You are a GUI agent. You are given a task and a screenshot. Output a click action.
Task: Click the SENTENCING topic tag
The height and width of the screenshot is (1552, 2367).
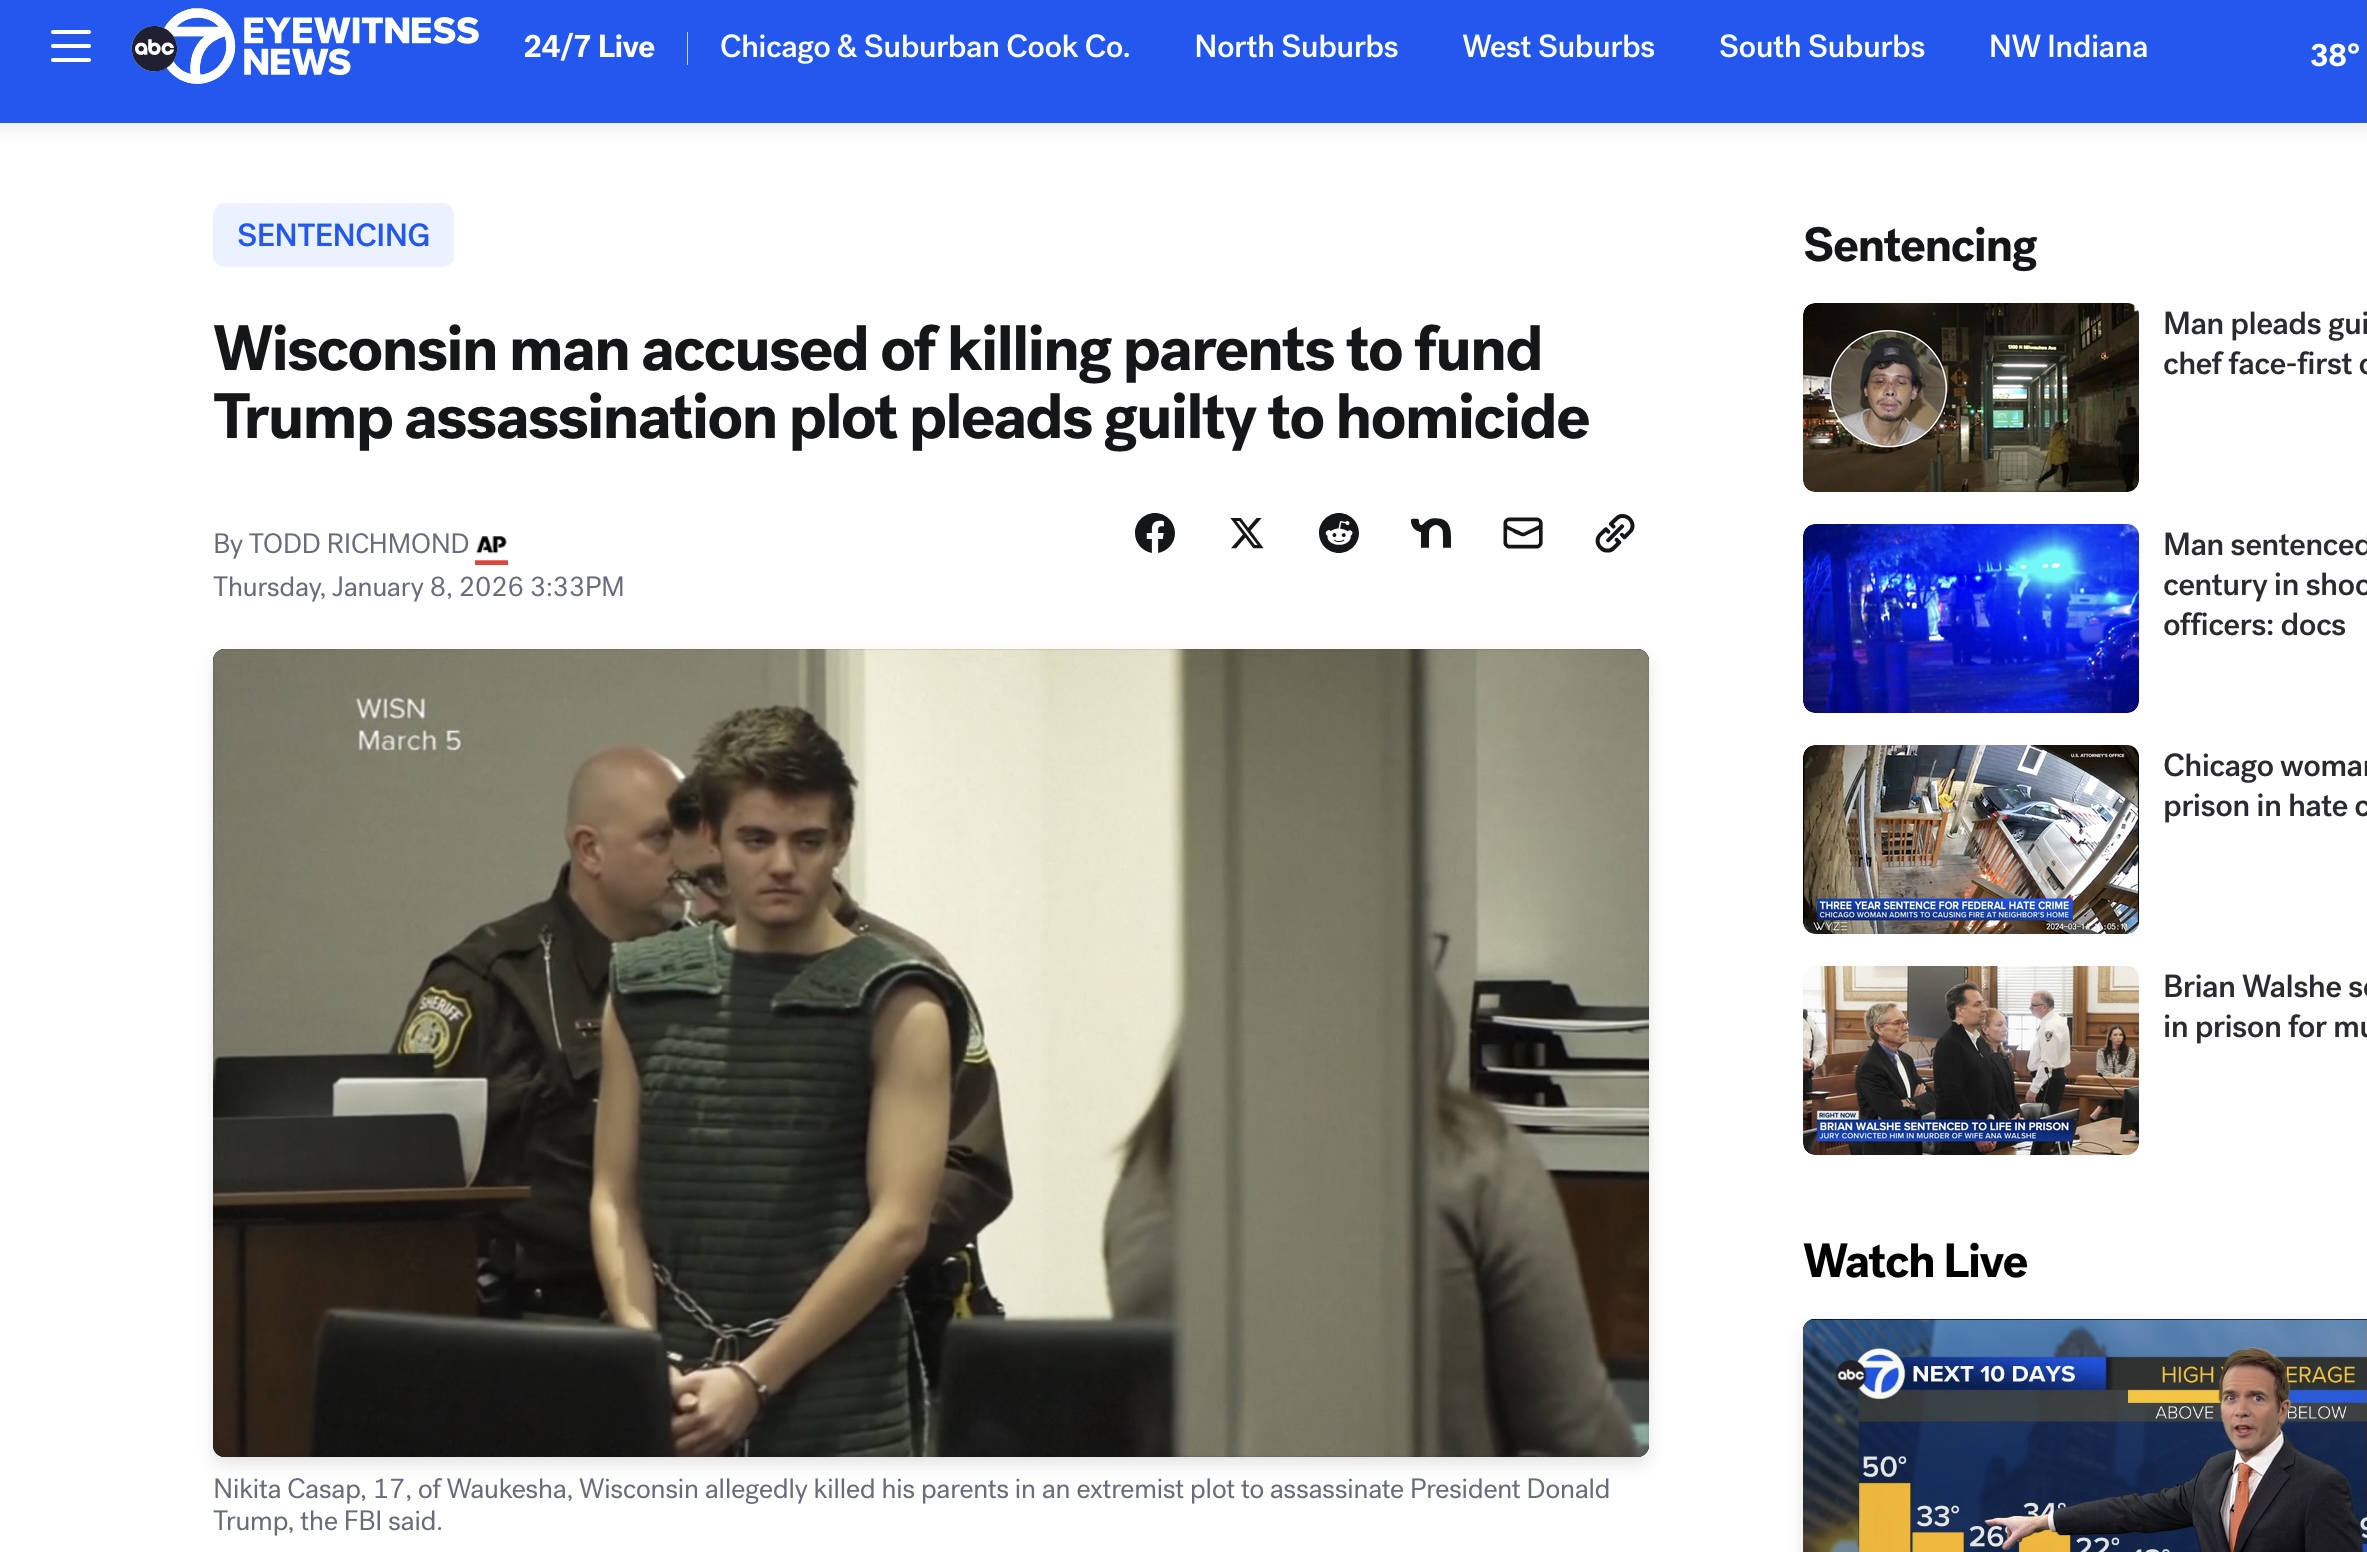[x=333, y=235]
